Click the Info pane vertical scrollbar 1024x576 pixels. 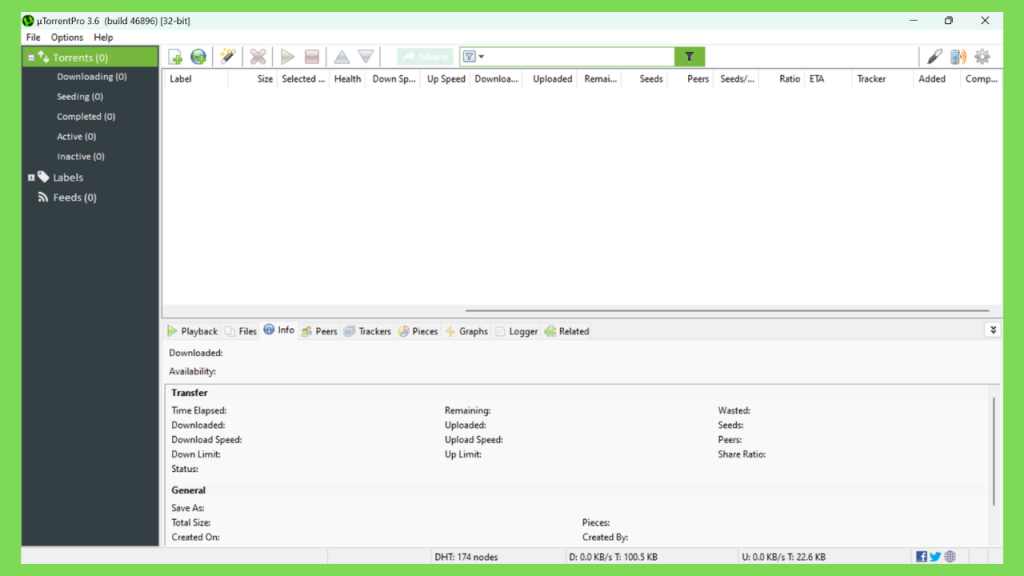994,451
